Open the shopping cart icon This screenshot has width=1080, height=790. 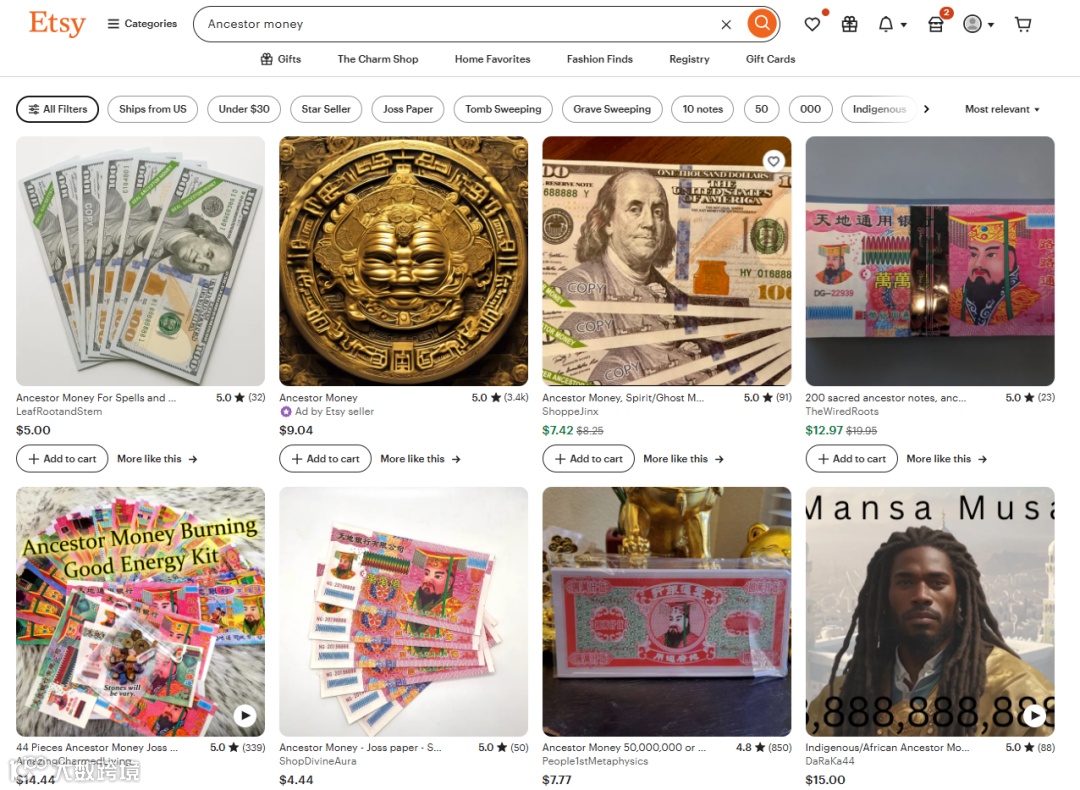(1024, 24)
